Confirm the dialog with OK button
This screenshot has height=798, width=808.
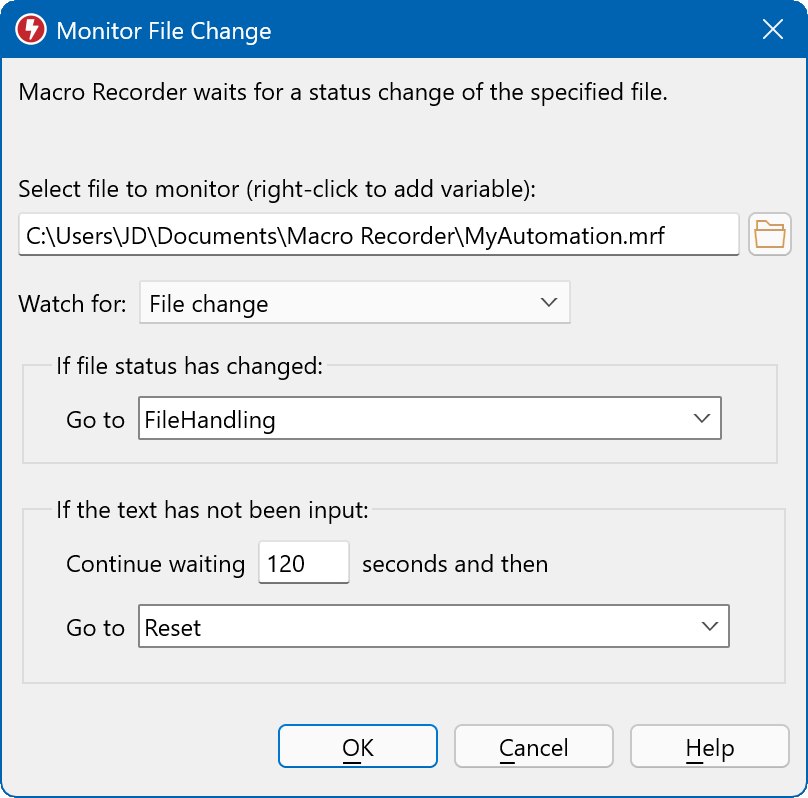[x=357, y=748]
